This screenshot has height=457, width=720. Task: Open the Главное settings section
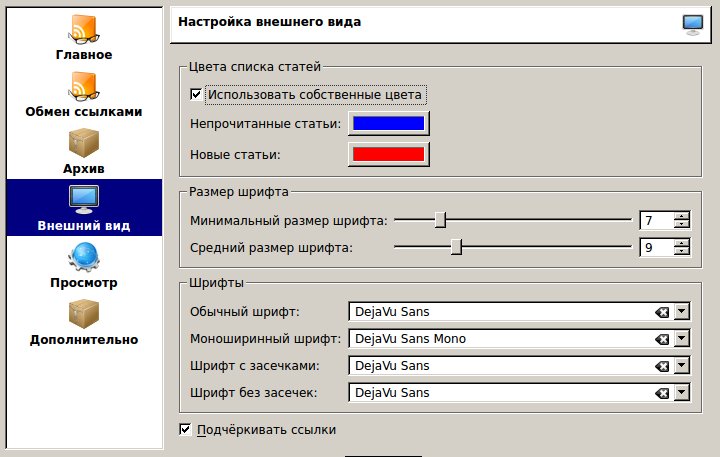pos(84,37)
